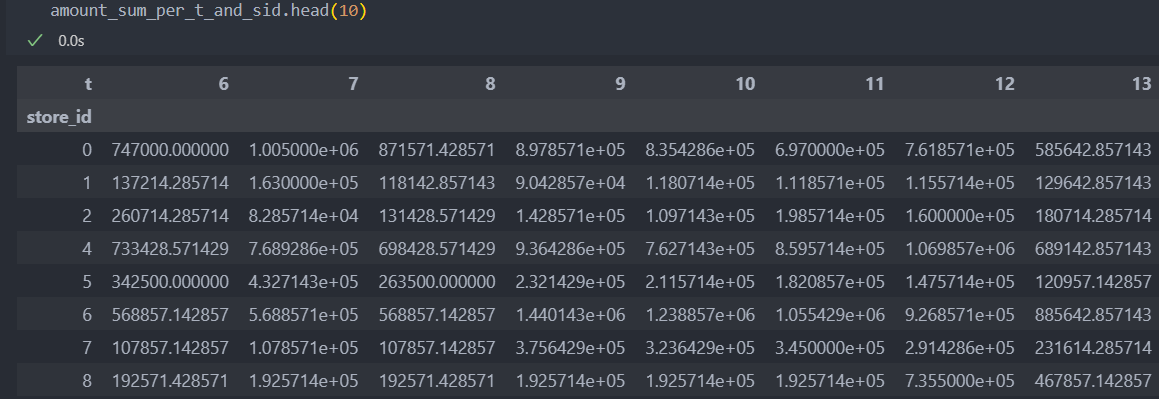Click the store_id index label

59,117
